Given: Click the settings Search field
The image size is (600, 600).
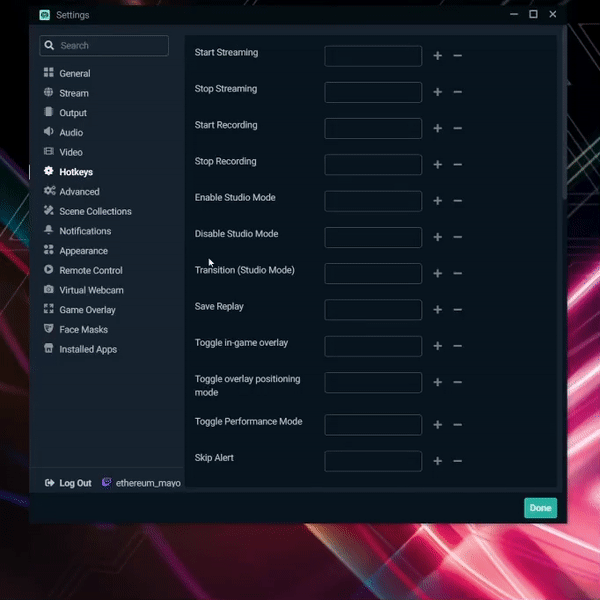Looking at the screenshot, I should click(x=104, y=46).
